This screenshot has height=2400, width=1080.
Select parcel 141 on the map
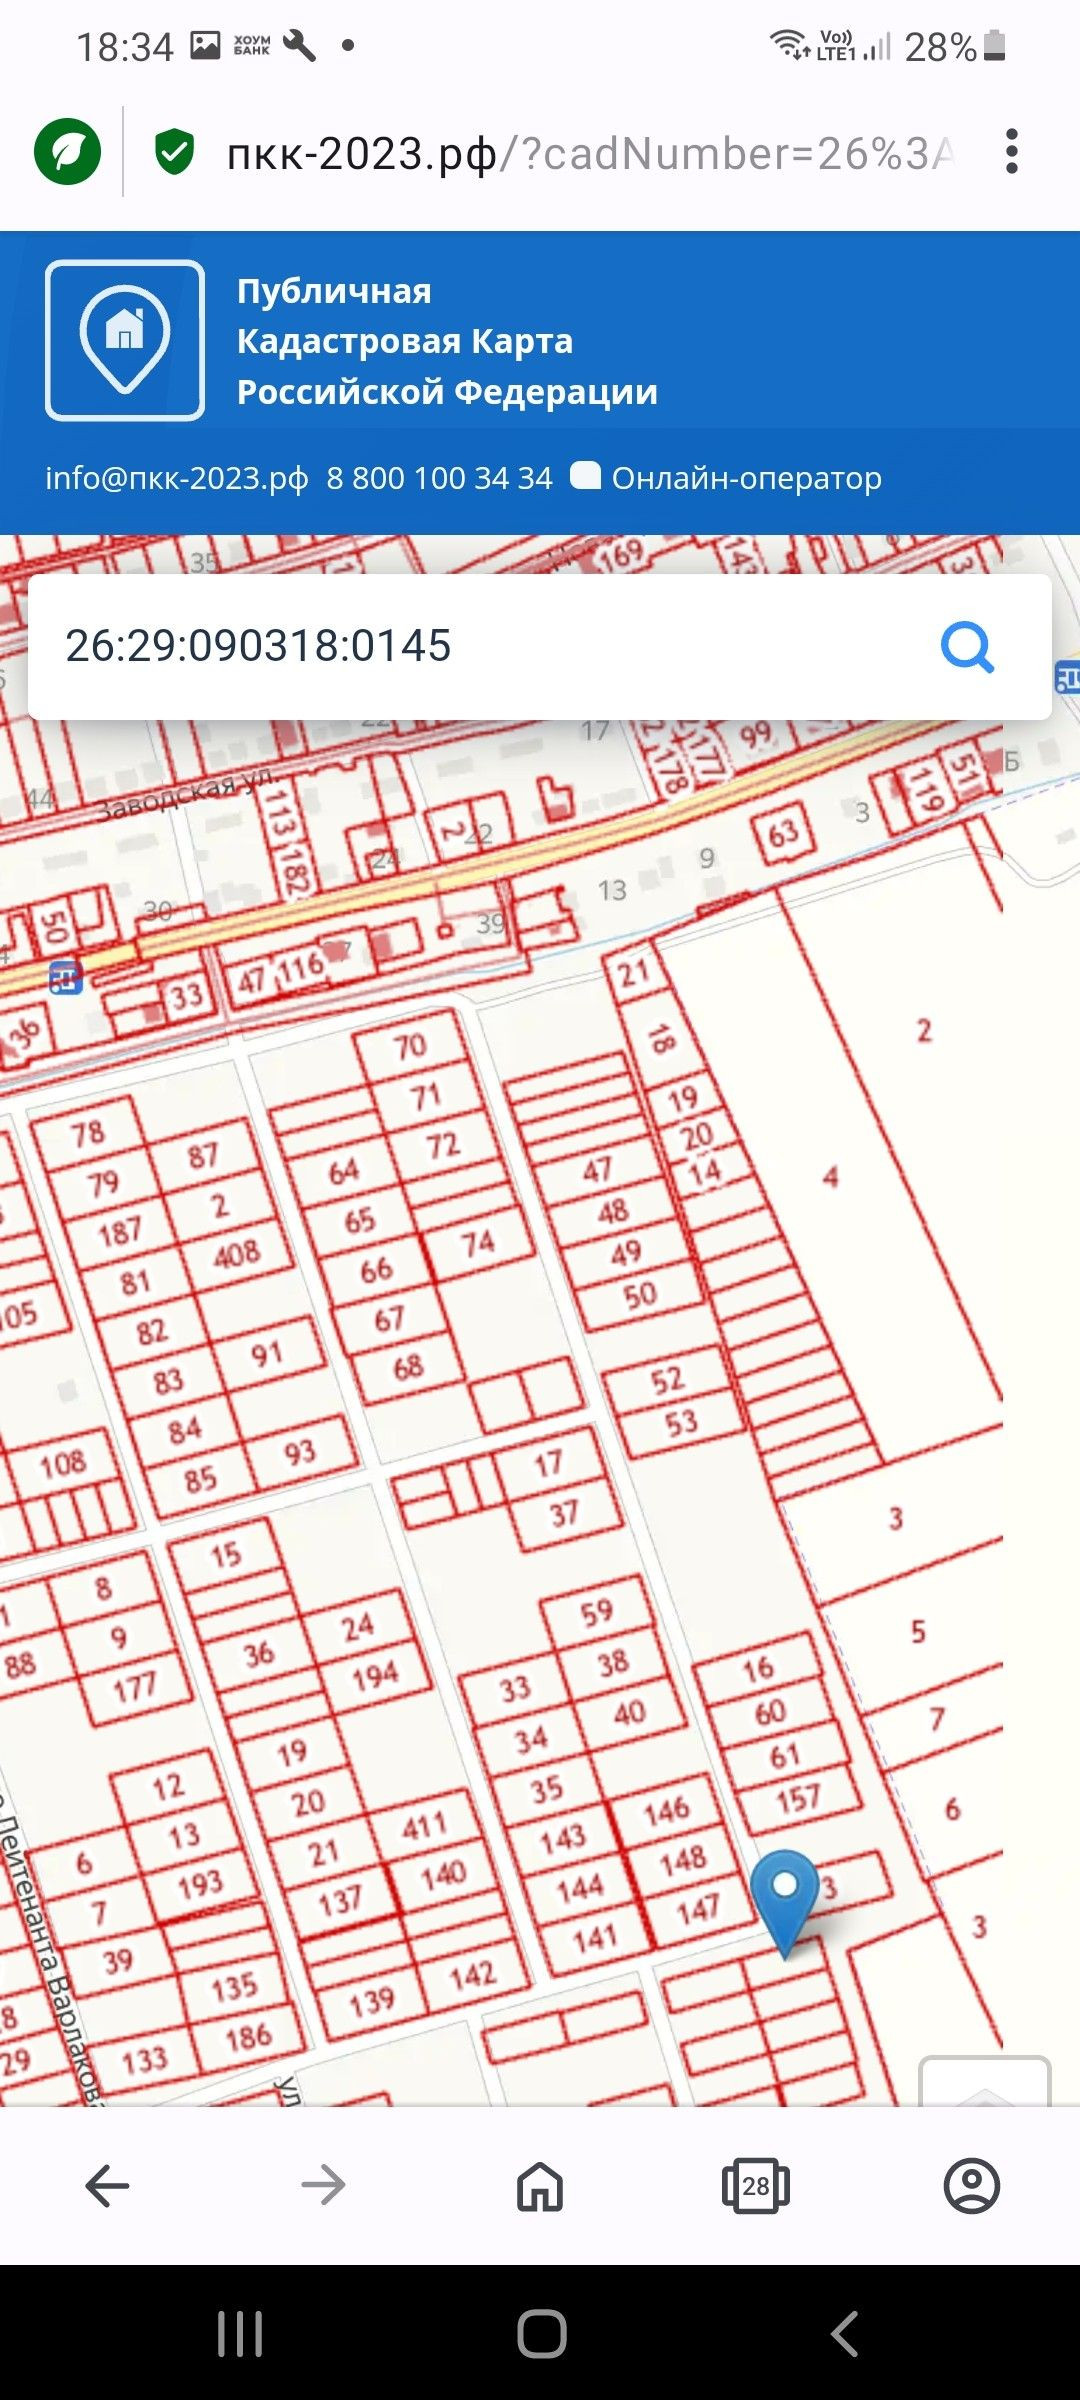(x=595, y=1938)
